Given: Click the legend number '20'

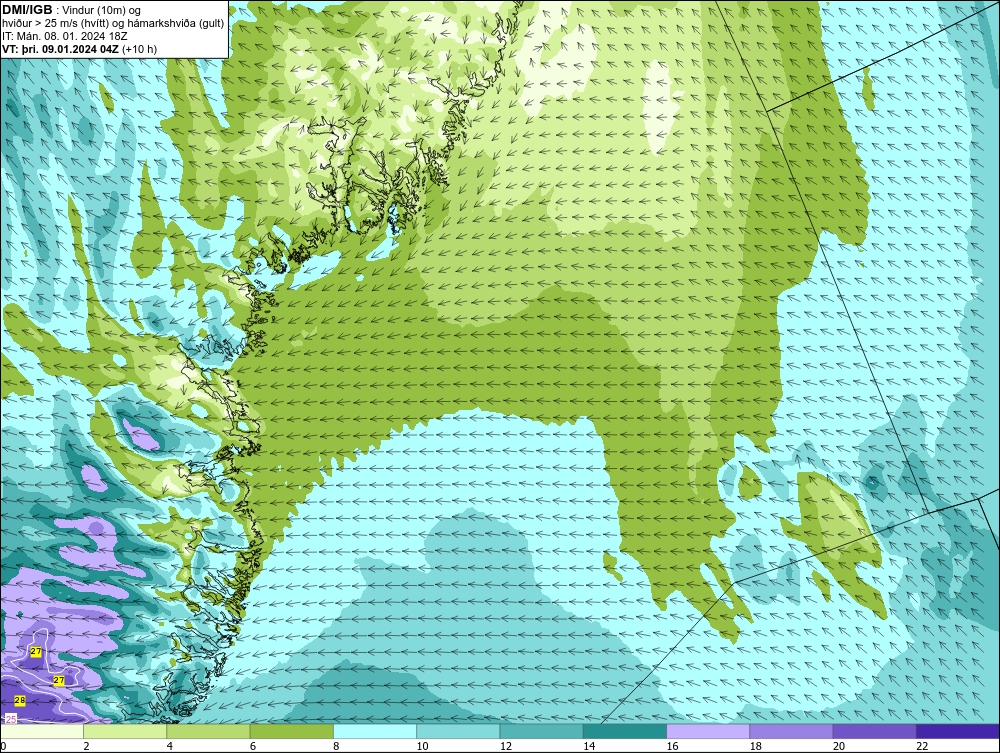Looking at the screenshot, I should (x=838, y=746).
